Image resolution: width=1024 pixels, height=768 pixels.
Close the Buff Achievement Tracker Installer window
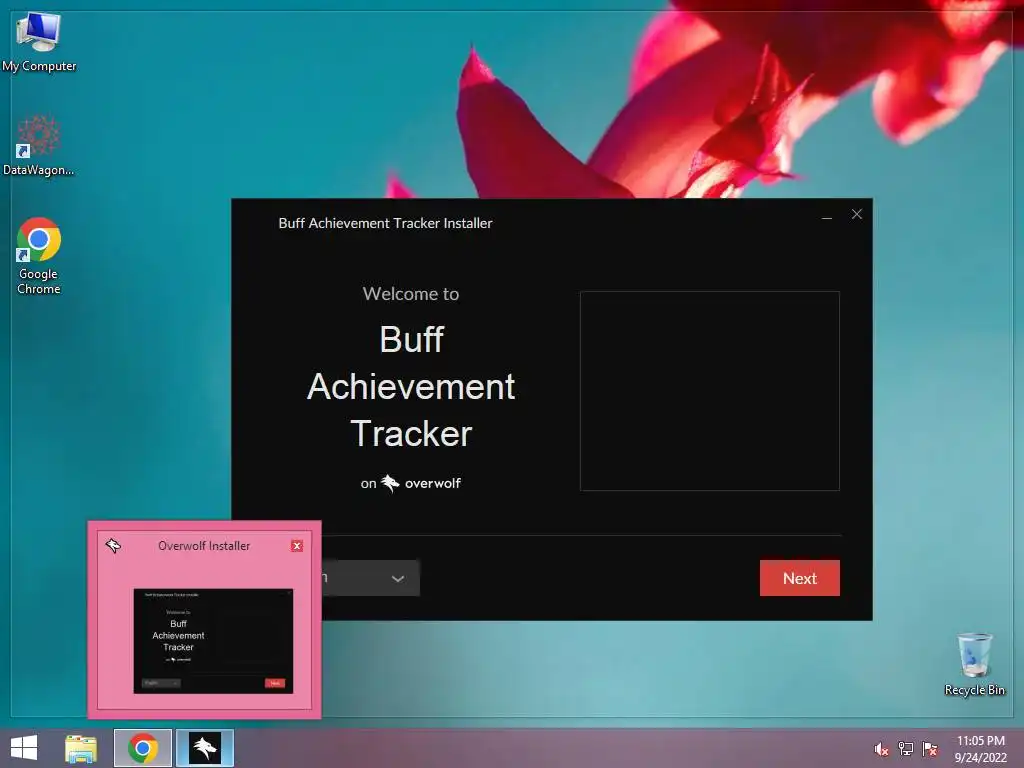point(857,214)
